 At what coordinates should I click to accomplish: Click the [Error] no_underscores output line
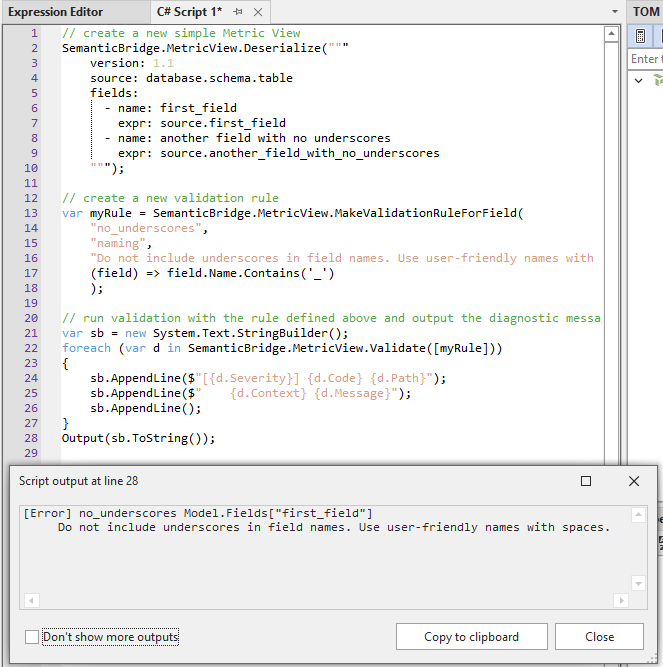click(198, 513)
